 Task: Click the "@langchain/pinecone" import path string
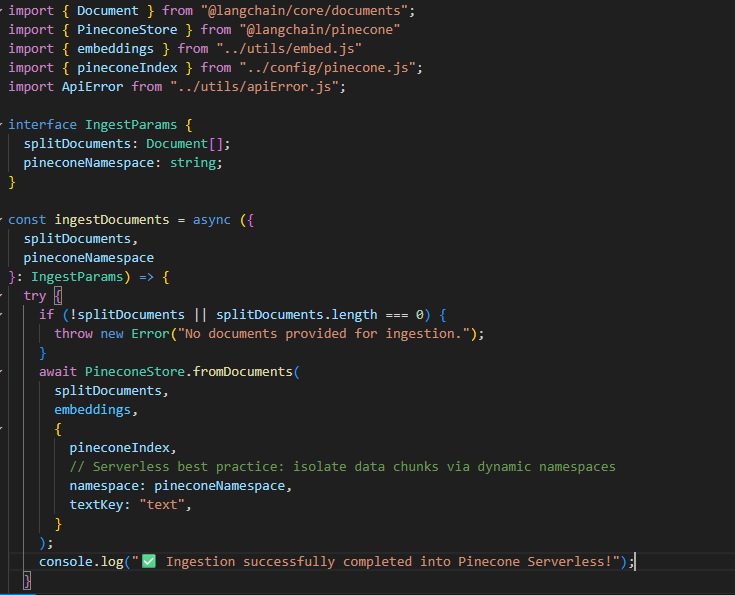coord(320,30)
